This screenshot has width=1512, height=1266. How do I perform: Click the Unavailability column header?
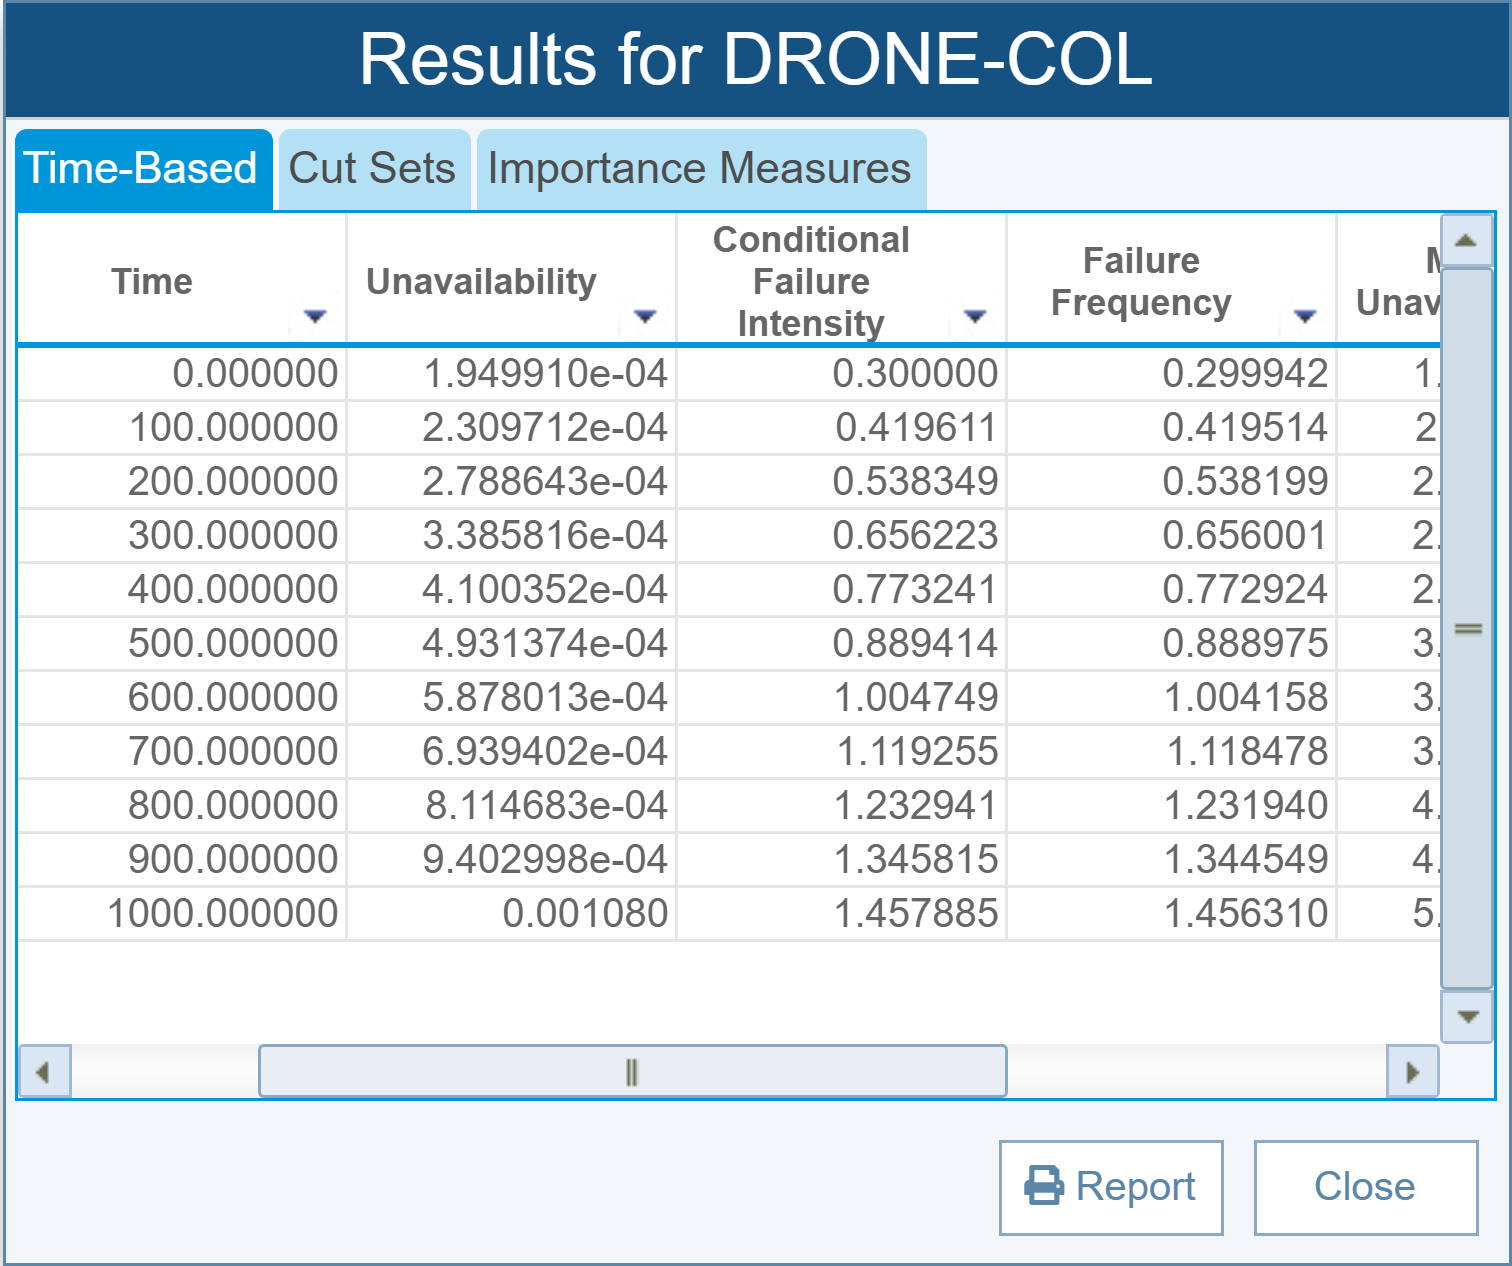tap(481, 281)
